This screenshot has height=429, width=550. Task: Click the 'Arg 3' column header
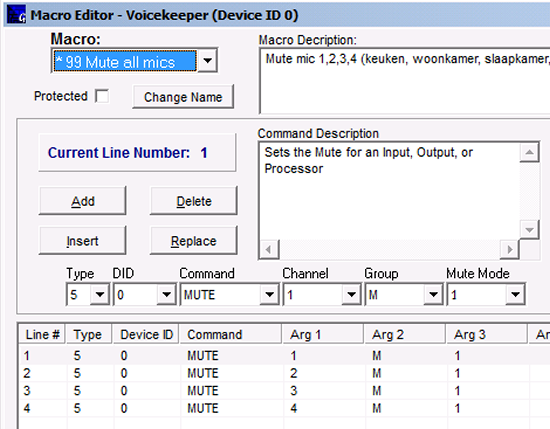click(487, 334)
